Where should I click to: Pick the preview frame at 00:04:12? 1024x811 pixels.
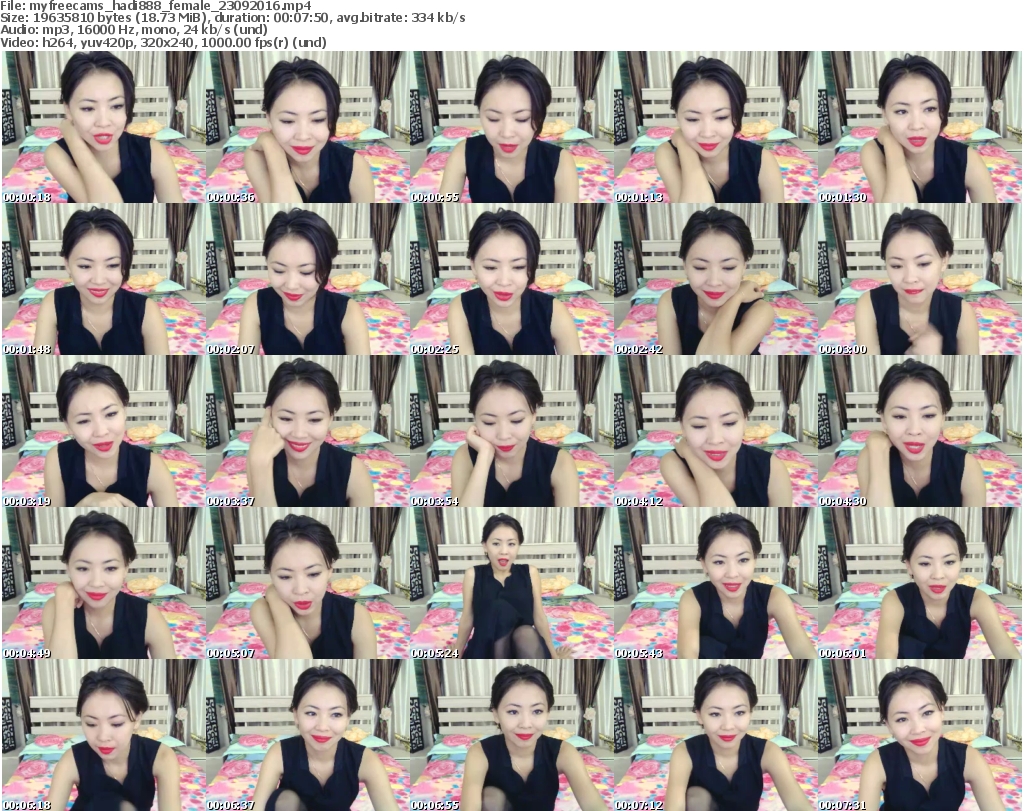(x=716, y=432)
